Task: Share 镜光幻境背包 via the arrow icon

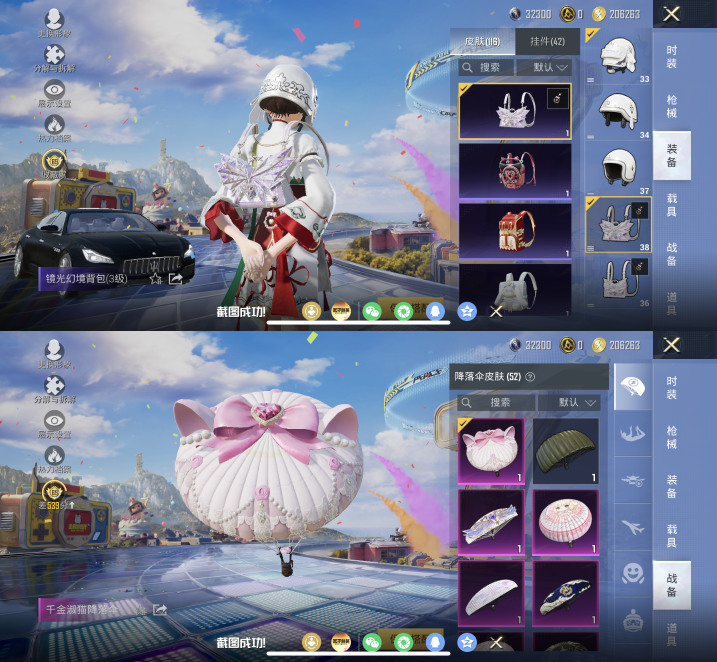Action: coord(176,278)
